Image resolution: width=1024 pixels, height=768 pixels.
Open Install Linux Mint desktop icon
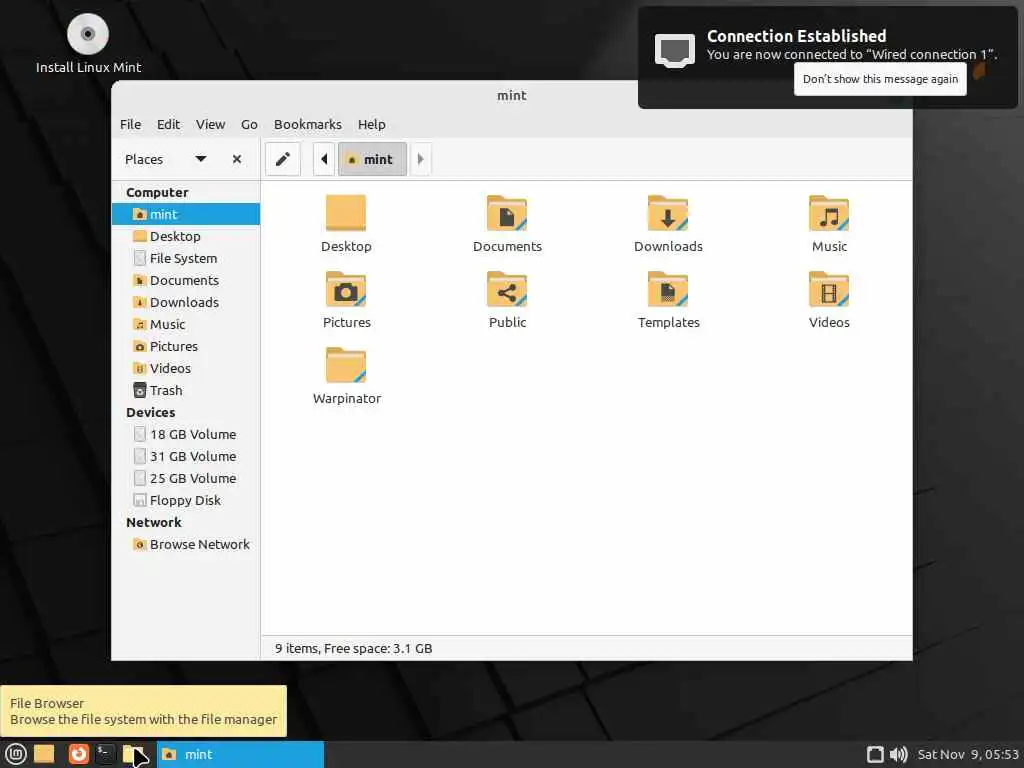click(88, 43)
